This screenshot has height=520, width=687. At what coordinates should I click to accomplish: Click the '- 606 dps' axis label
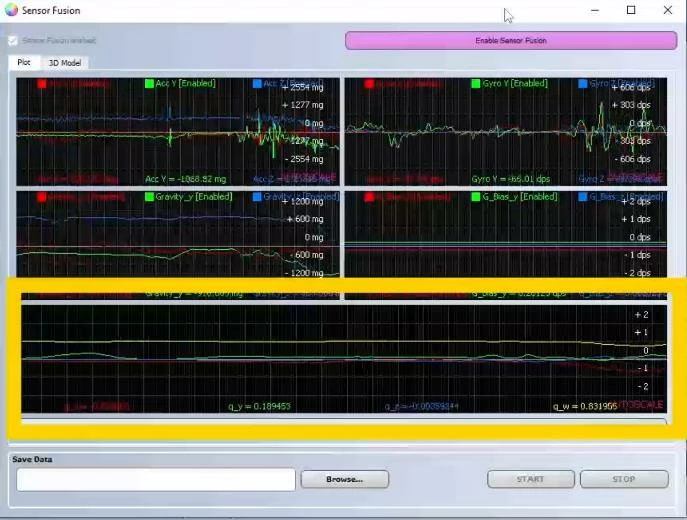point(632,159)
